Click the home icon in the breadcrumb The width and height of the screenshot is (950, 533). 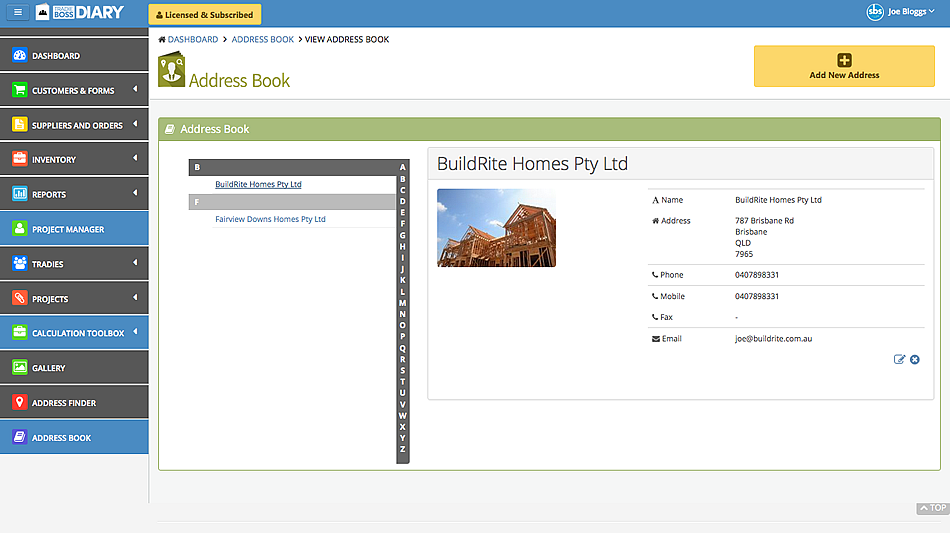[x=162, y=39]
